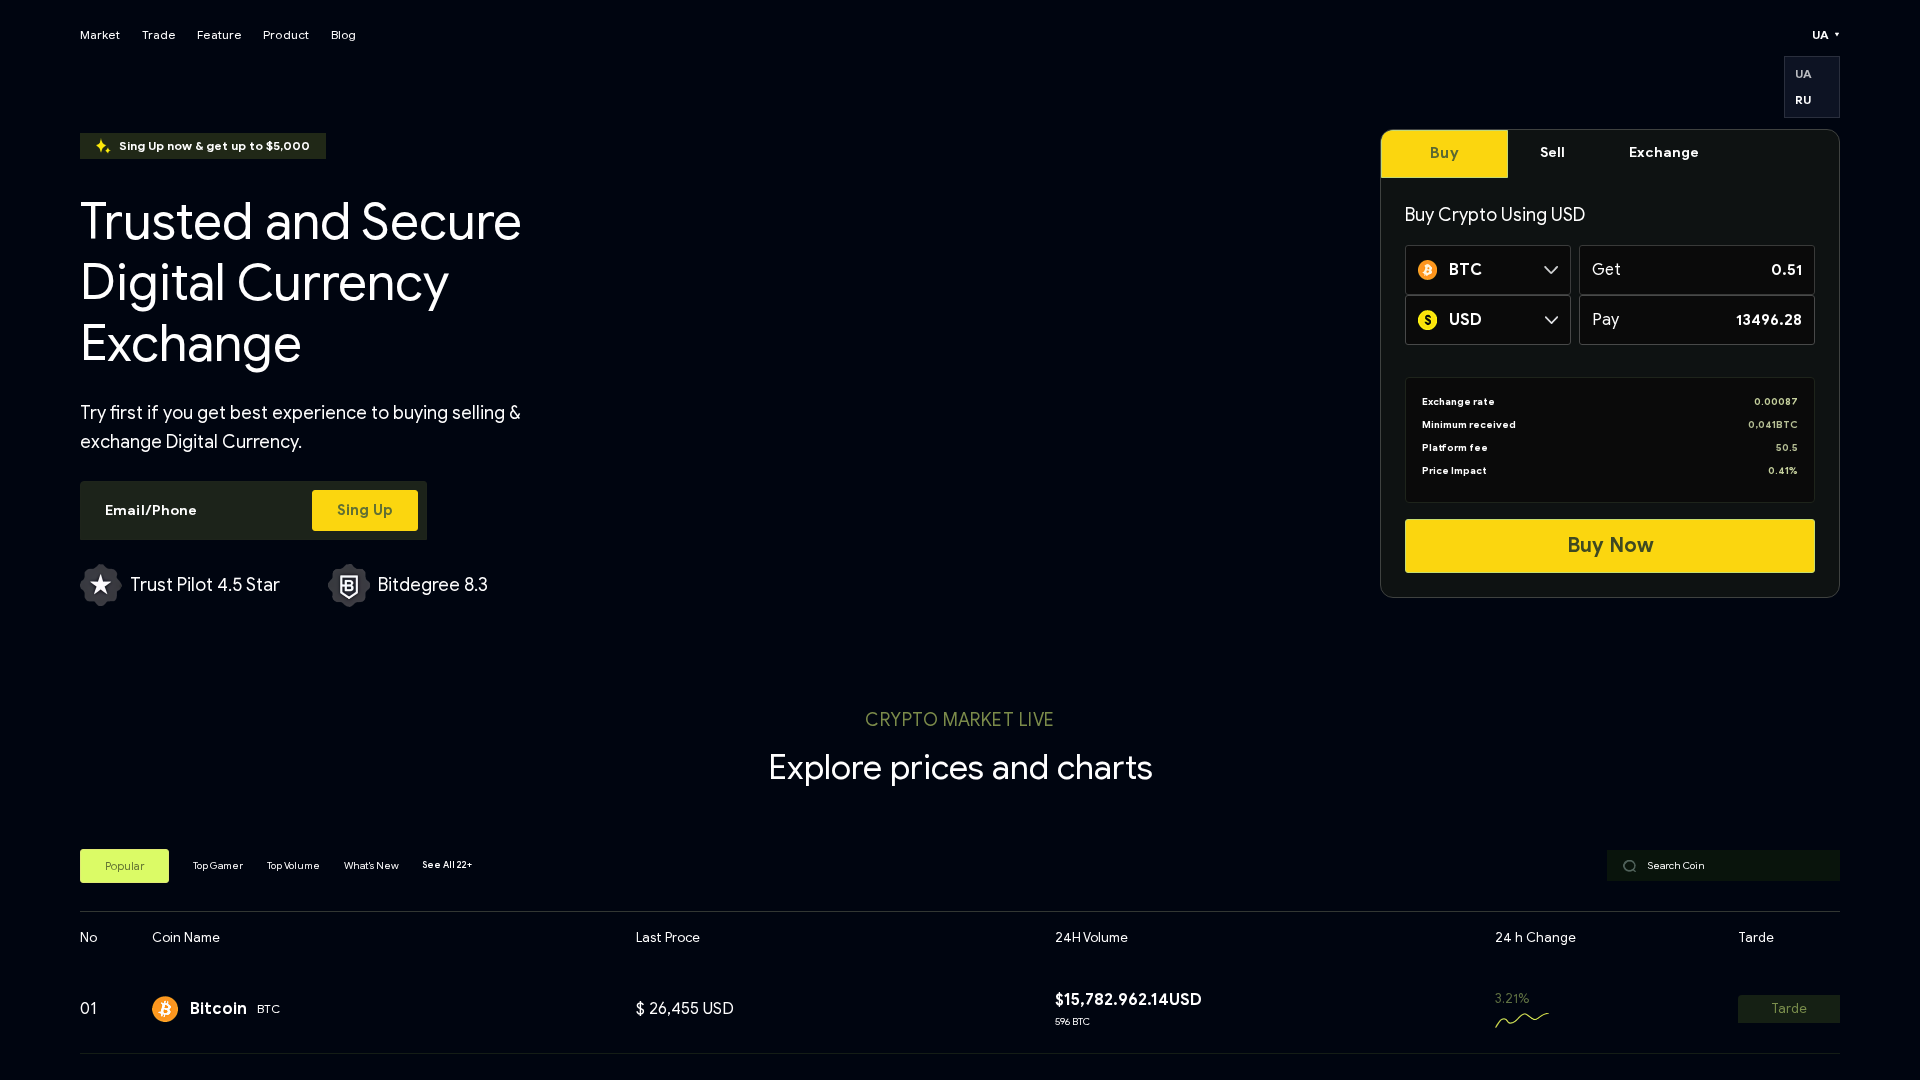Switch to the Buy tab
The width and height of the screenshot is (1920, 1080).
click(x=1444, y=154)
